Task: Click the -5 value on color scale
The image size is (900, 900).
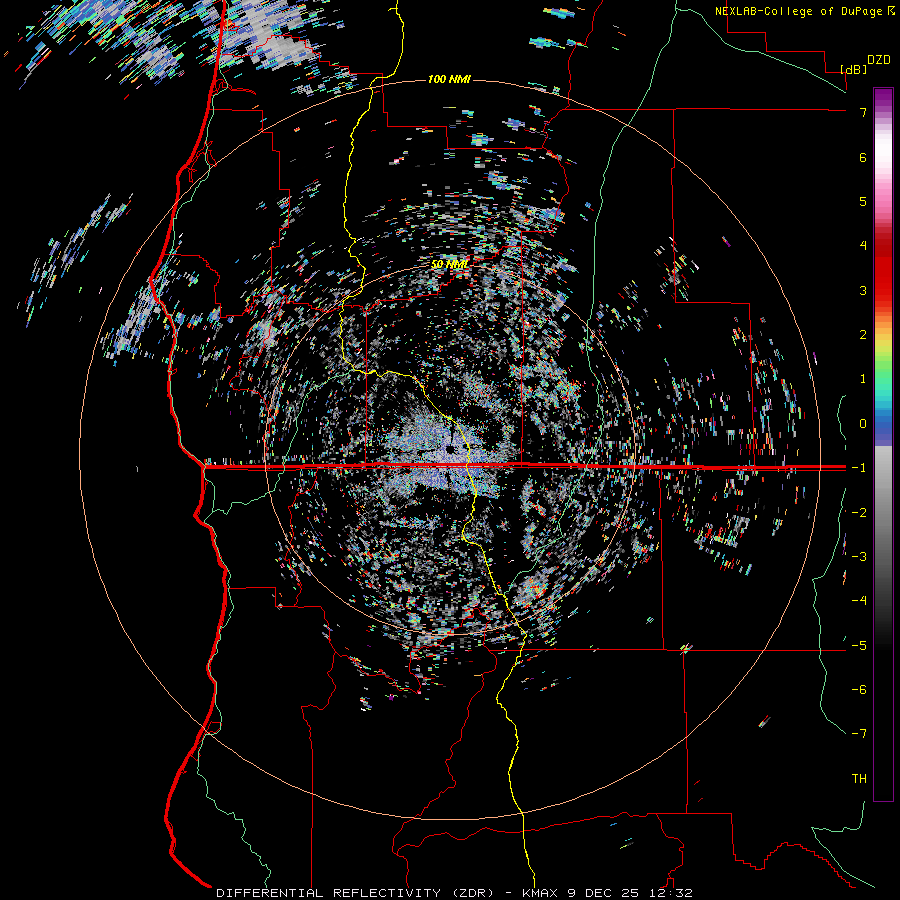Action: [859, 645]
